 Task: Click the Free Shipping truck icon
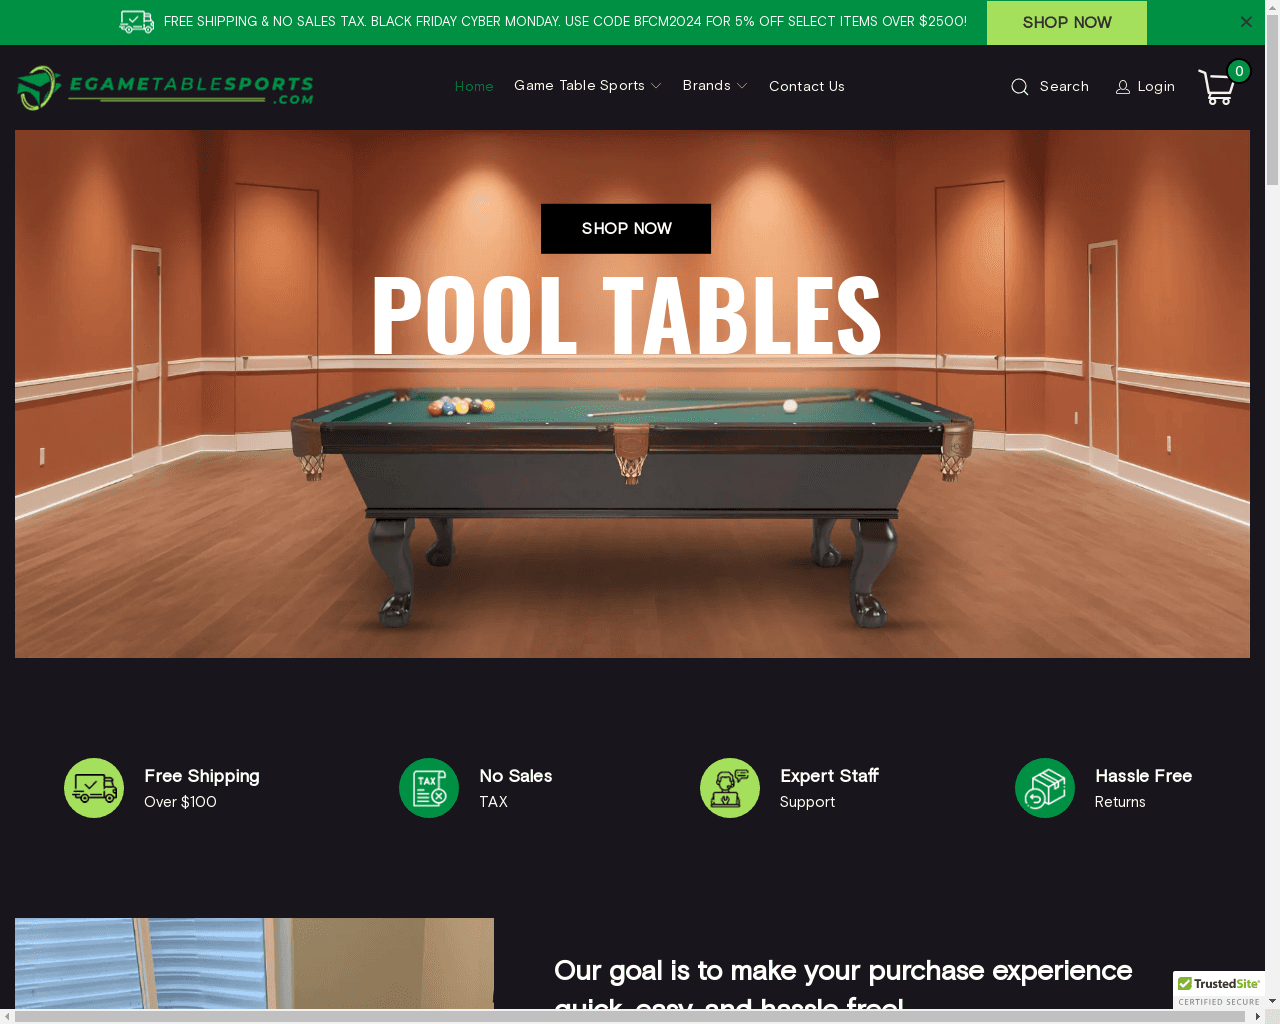click(x=94, y=788)
